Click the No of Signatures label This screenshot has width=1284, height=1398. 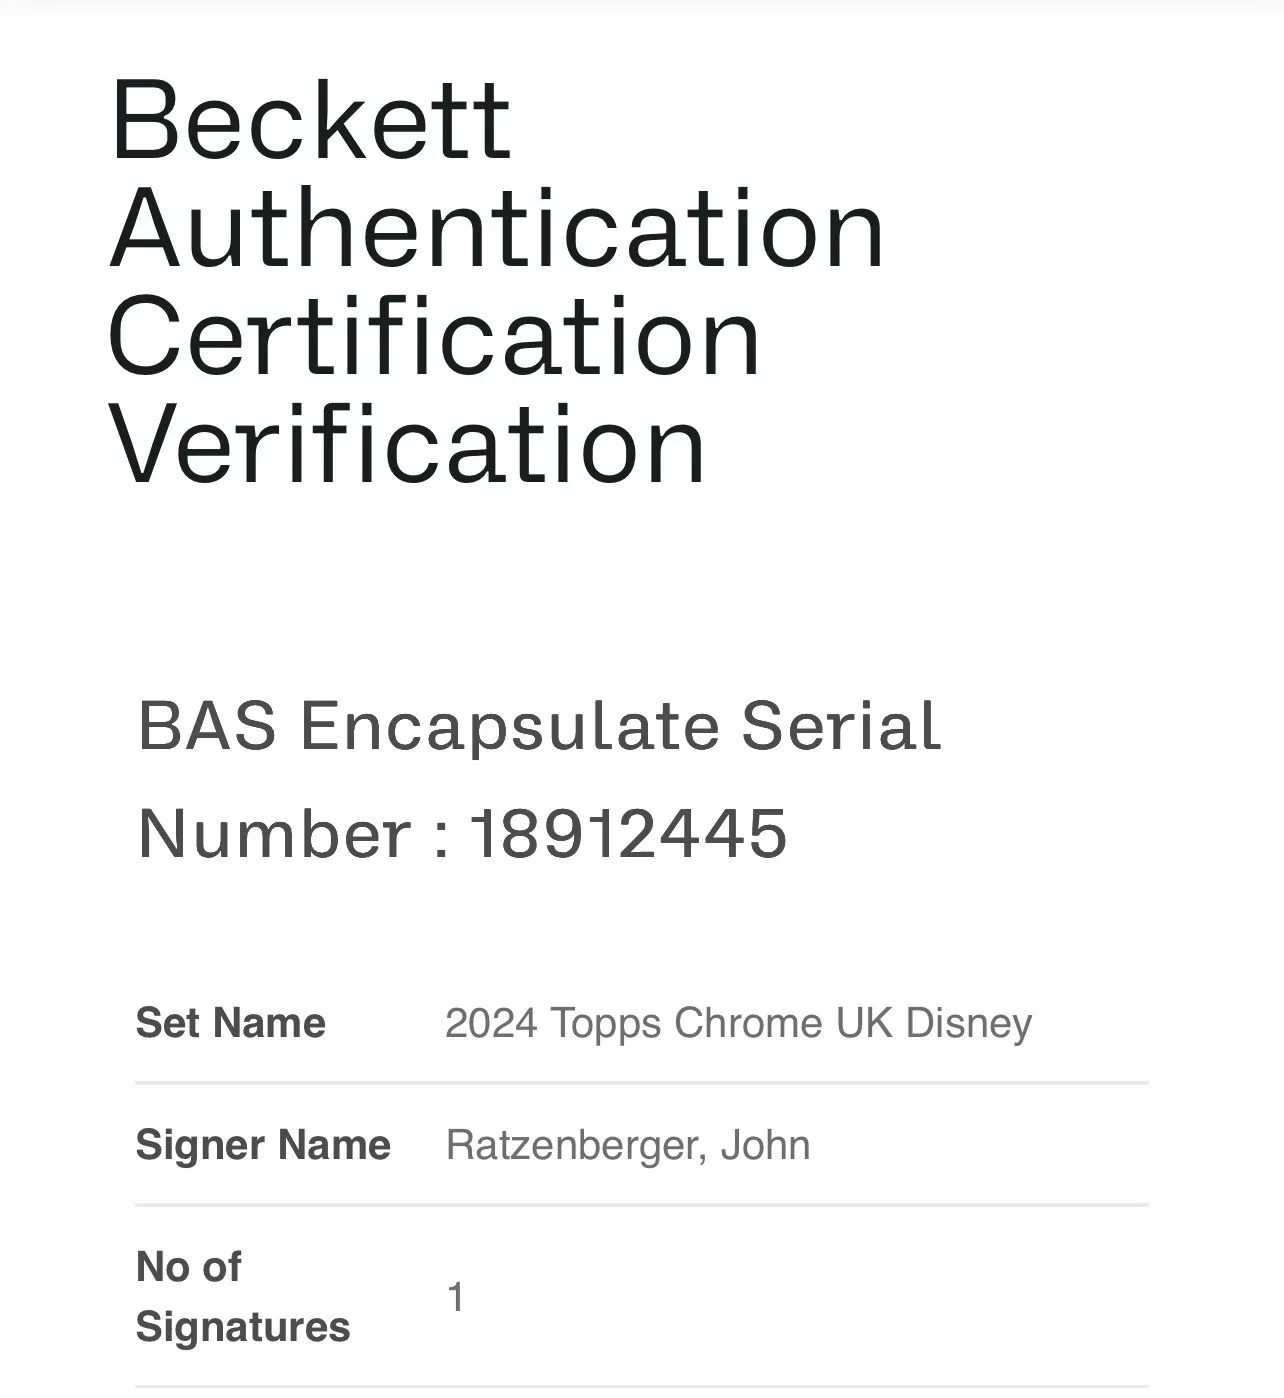[243, 1297]
